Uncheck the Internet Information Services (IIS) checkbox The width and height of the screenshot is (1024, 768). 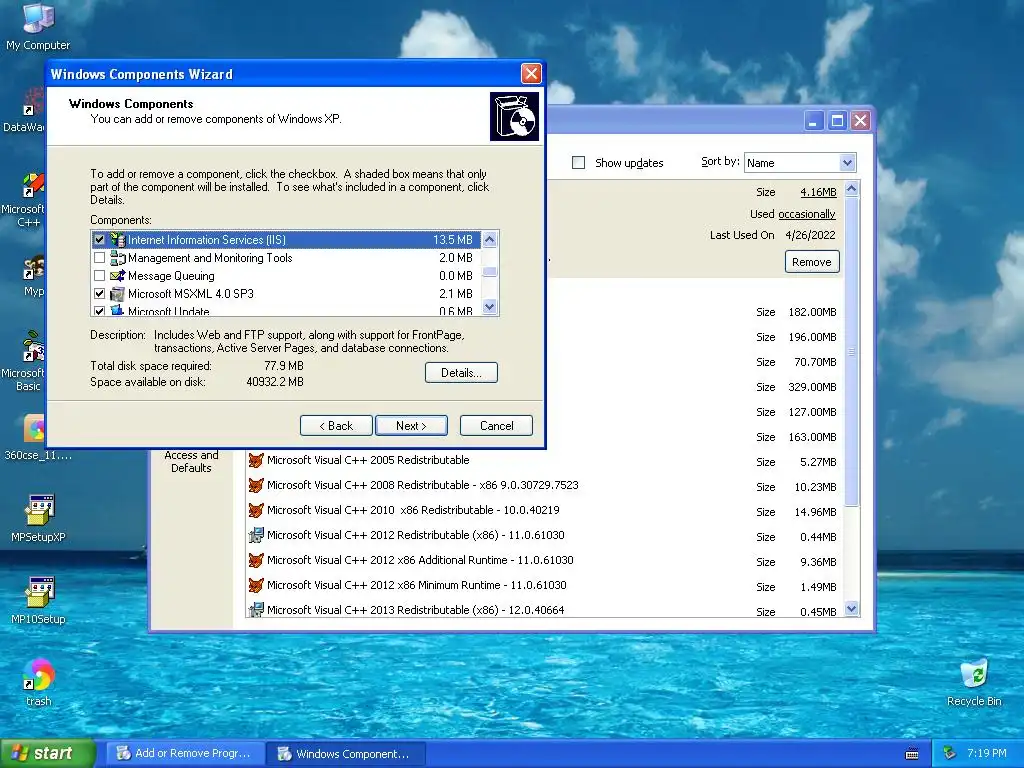tap(99, 240)
